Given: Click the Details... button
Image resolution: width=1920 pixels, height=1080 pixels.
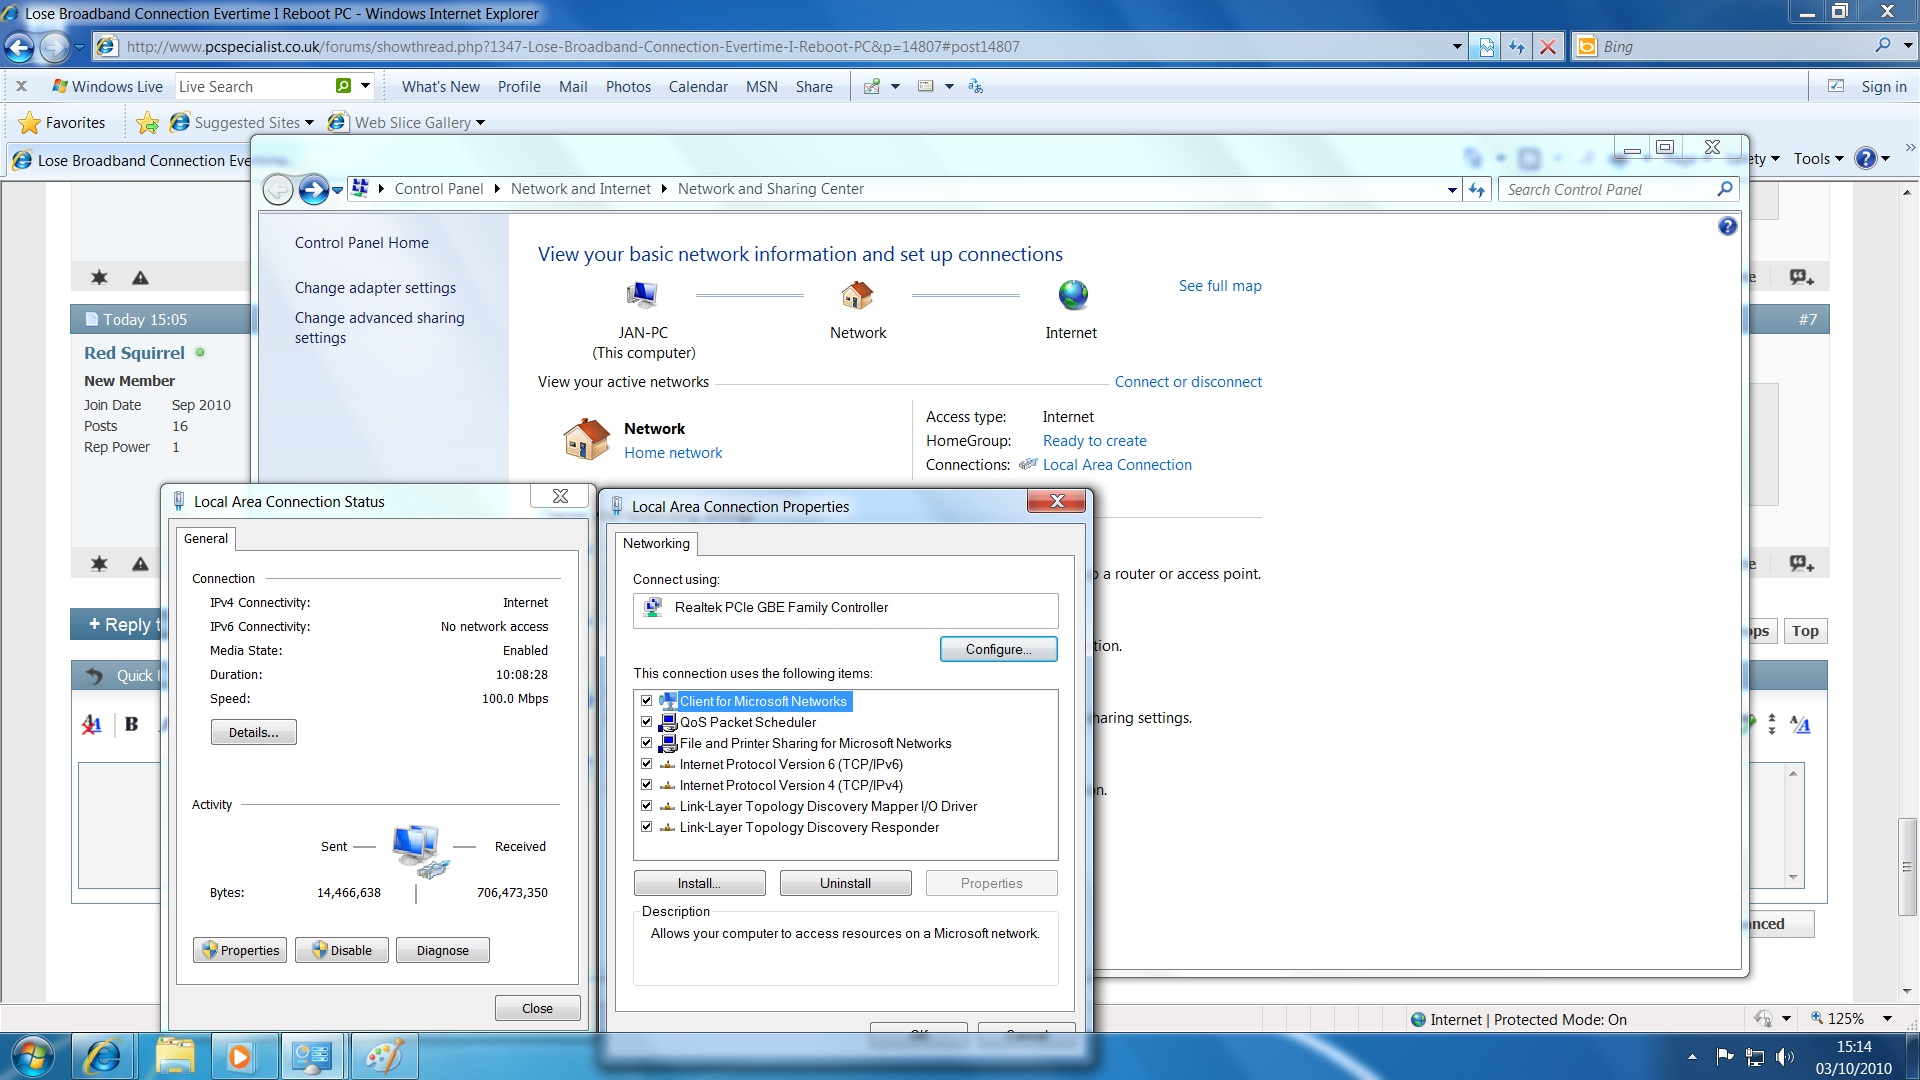Looking at the screenshot, I should tap(253, 732).
